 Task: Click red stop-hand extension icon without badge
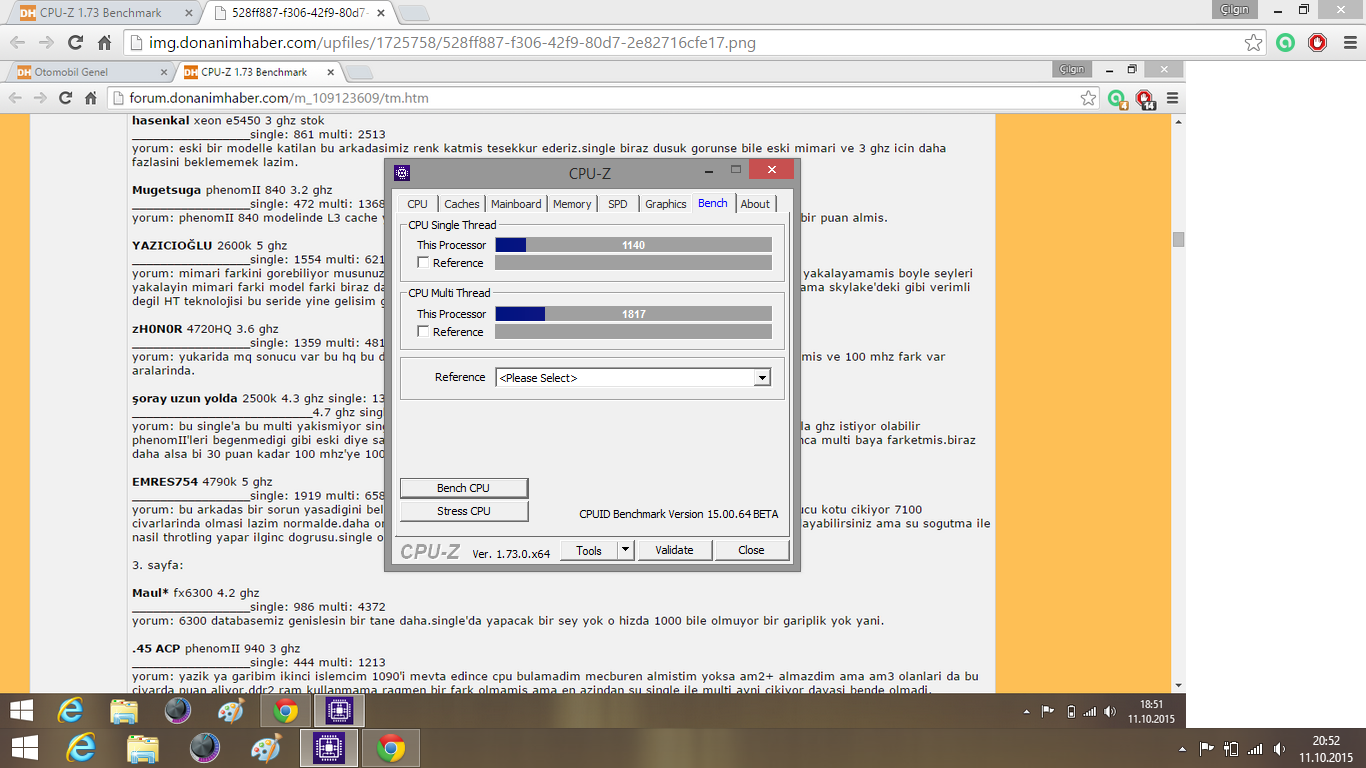1318,43
